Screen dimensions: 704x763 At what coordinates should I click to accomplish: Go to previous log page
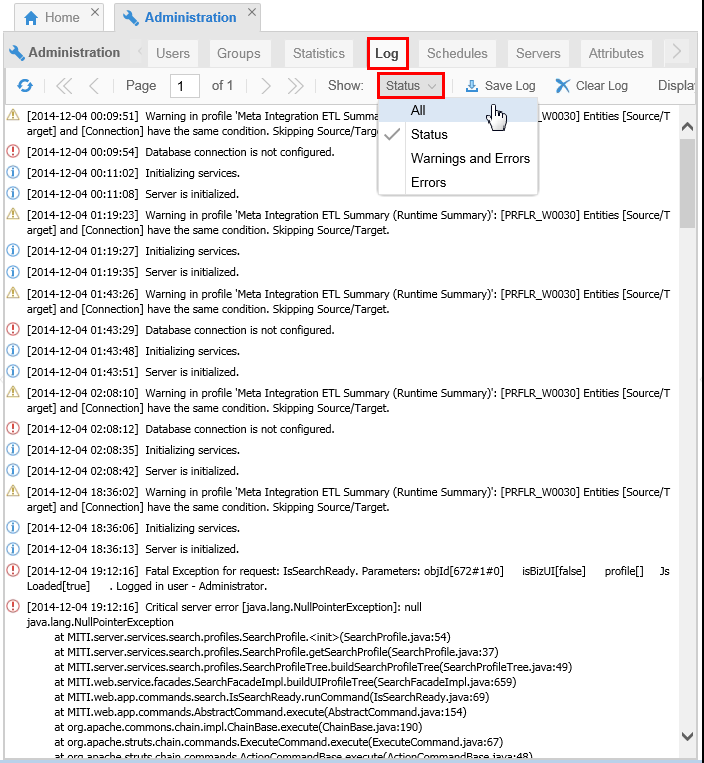pos(94,86)
